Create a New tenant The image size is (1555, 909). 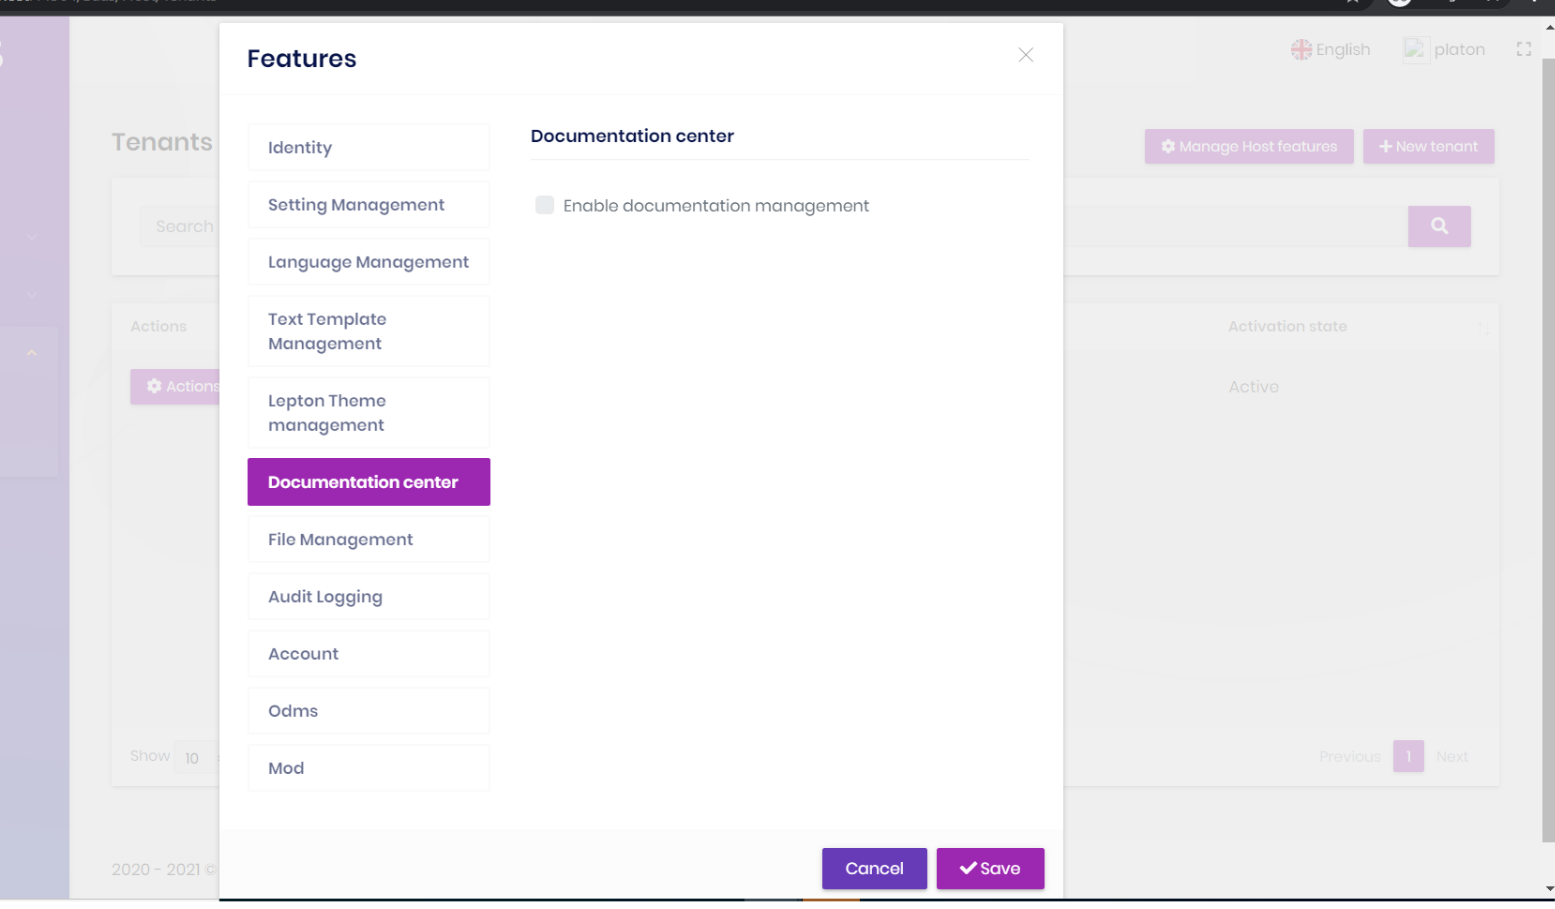(x=1428, y=146)
